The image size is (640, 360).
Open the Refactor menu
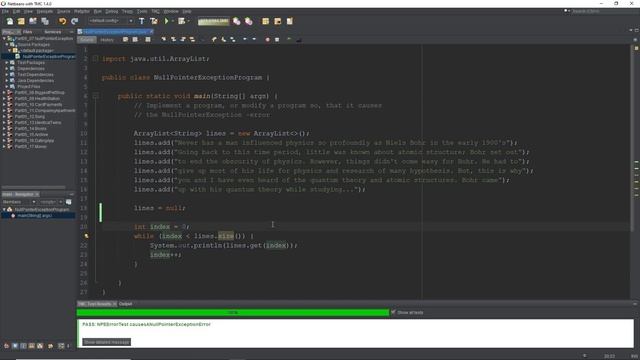(x=82, y=11)
